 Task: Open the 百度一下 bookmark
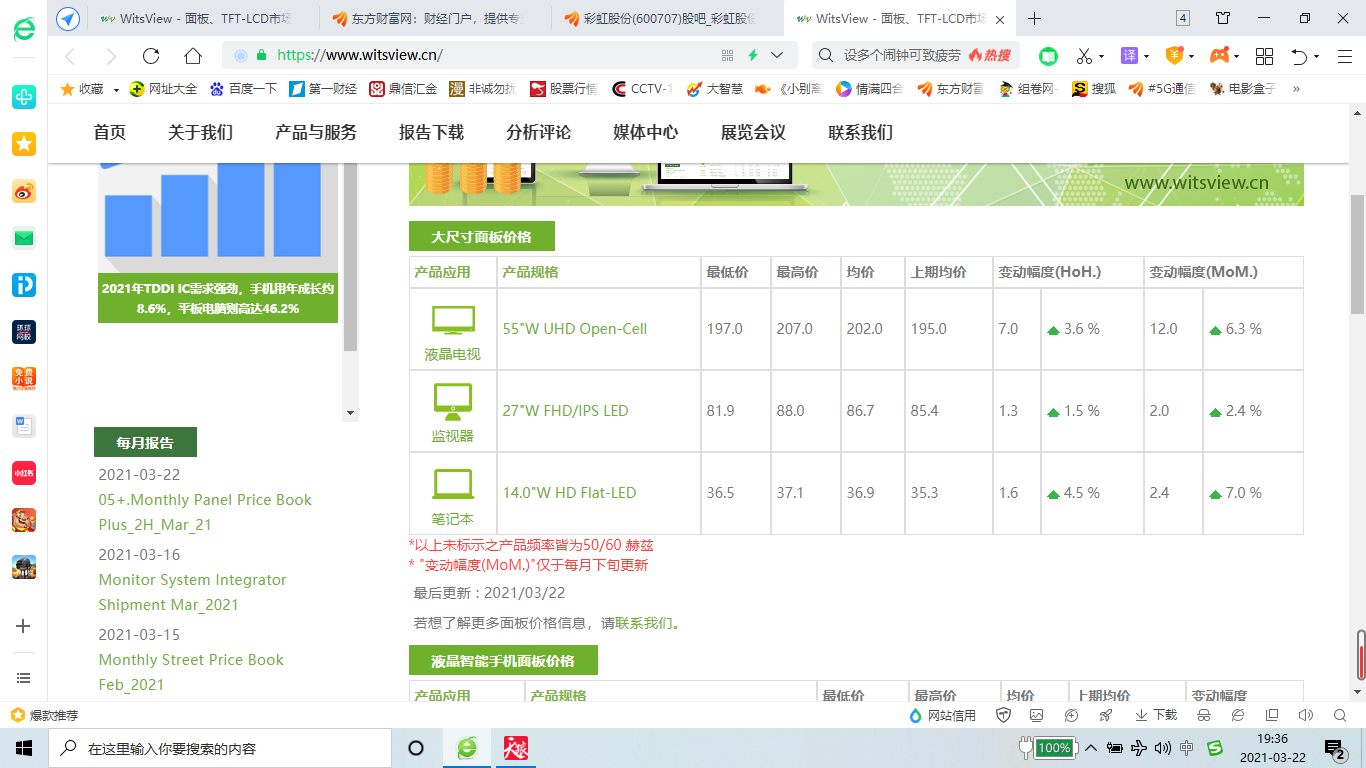[243, 89]
